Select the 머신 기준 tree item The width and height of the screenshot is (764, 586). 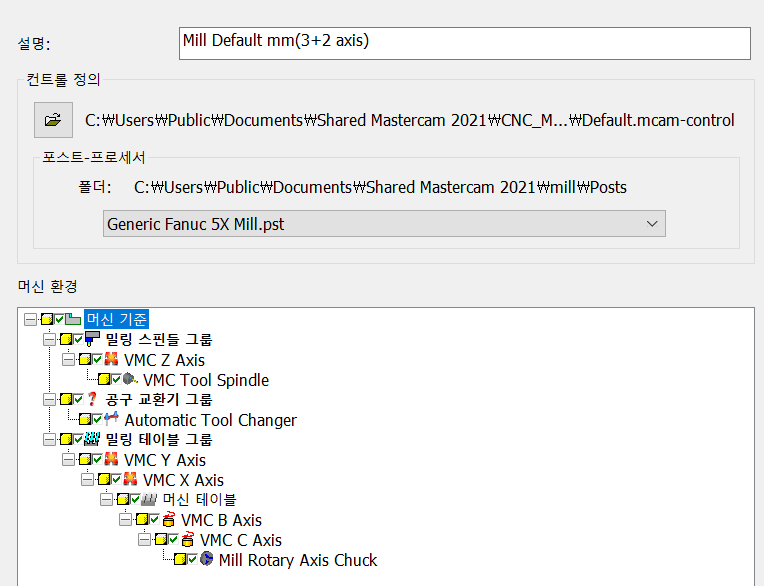click(x=116, y=320)
